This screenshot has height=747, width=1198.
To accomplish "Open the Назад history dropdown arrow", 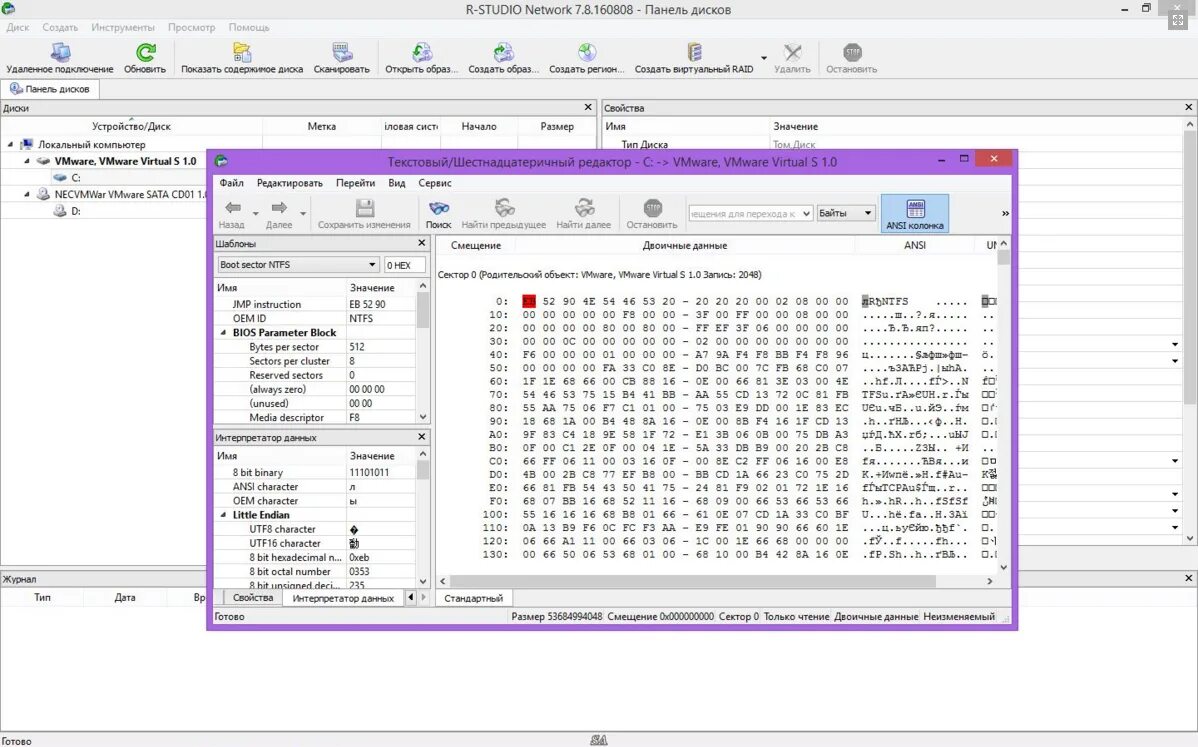I will (255, 214).
